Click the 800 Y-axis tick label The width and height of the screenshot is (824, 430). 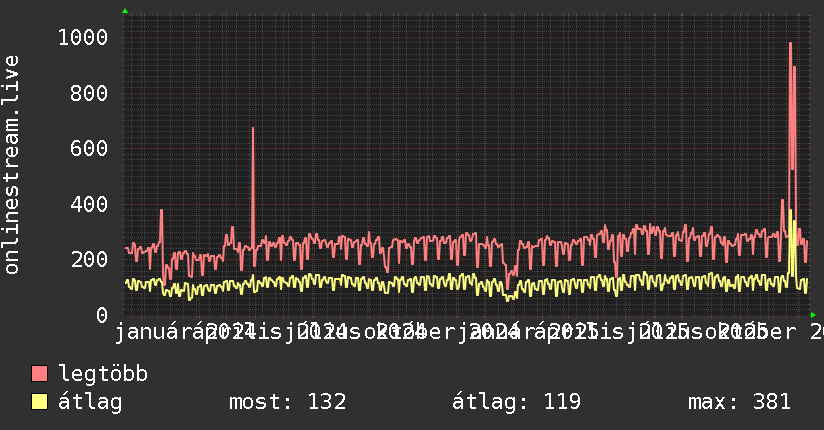(x=89, y=93)
